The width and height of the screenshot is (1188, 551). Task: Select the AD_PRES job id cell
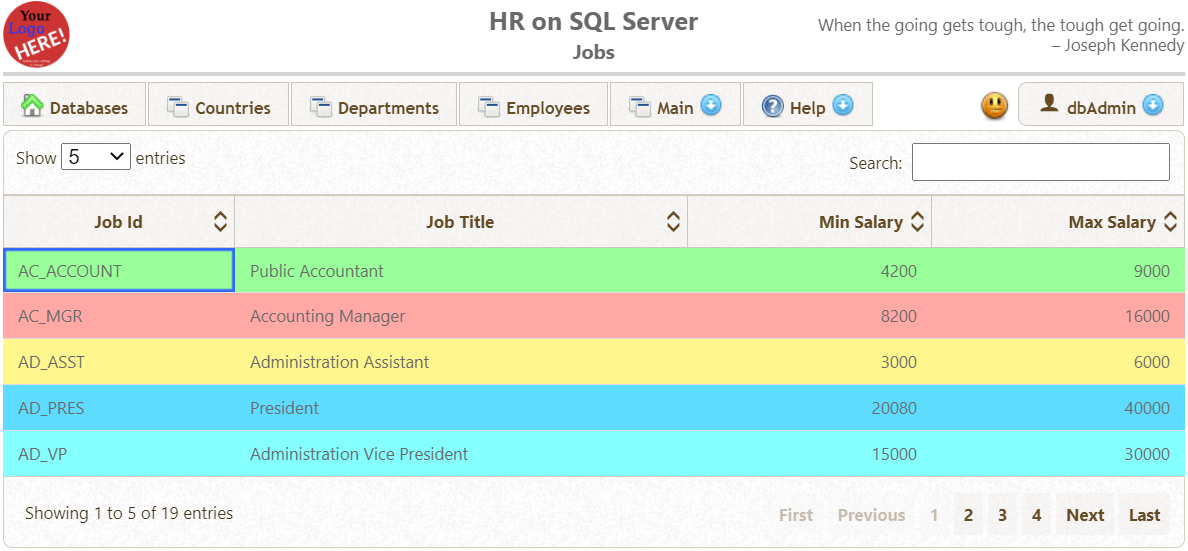(x=119, y=408)
